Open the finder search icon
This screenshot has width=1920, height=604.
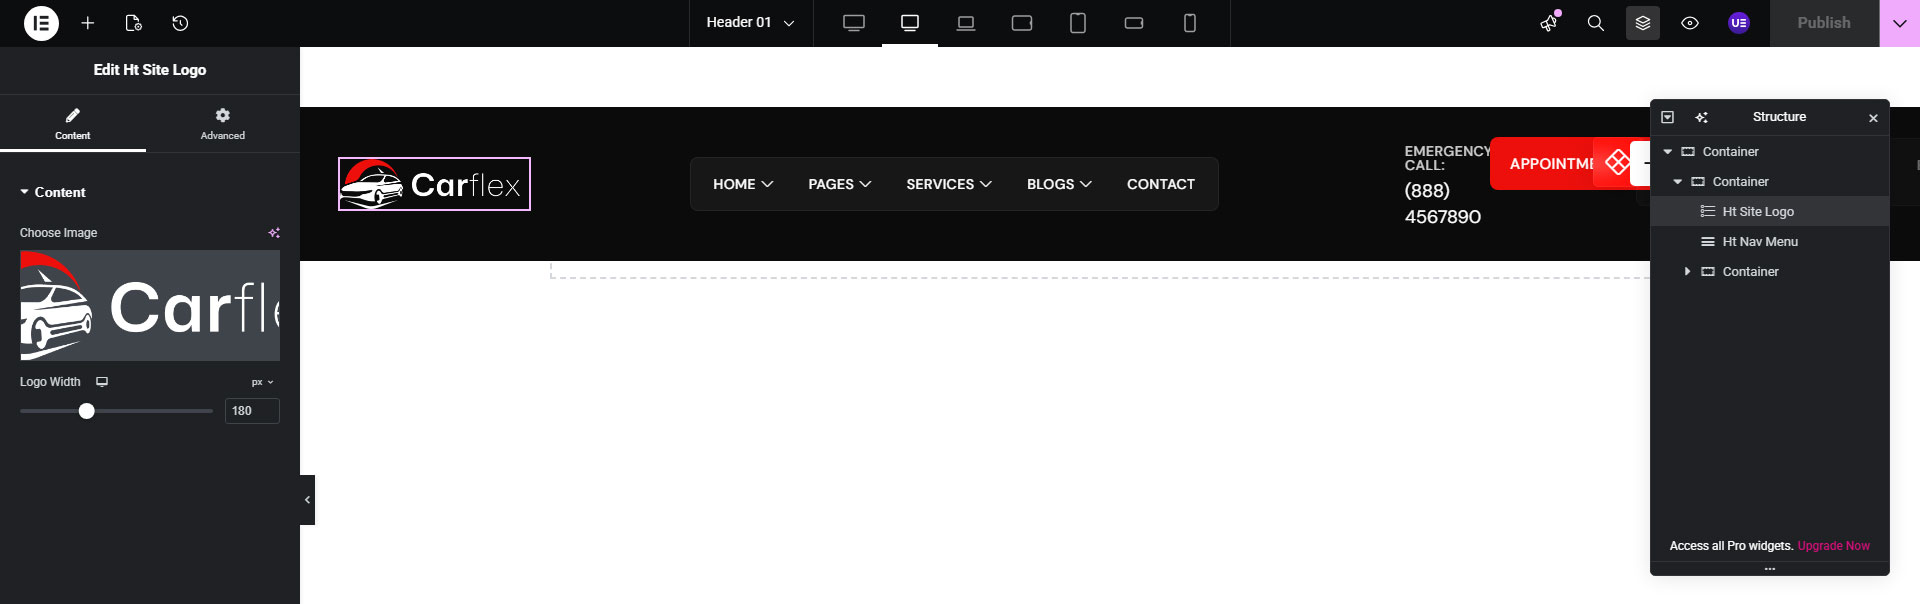1595,23
